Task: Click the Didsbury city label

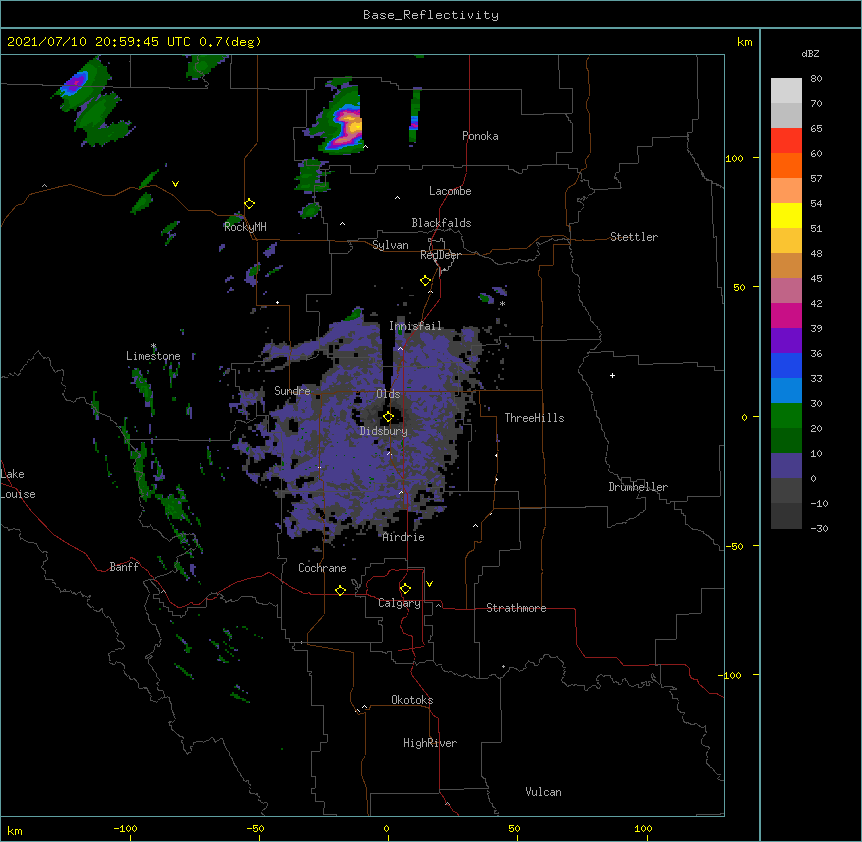Action: tap(384, 431)
